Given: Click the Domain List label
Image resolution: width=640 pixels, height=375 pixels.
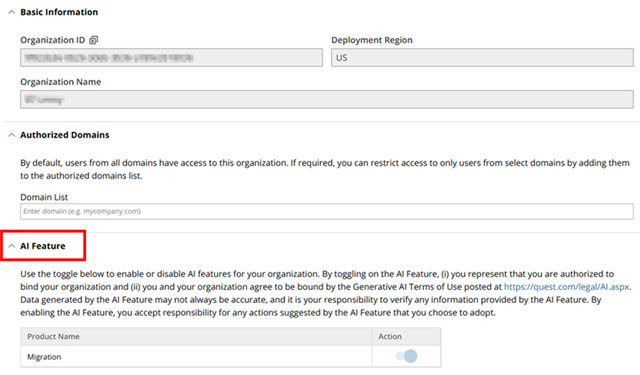Looking at the screenshot, I should [44, 197].
